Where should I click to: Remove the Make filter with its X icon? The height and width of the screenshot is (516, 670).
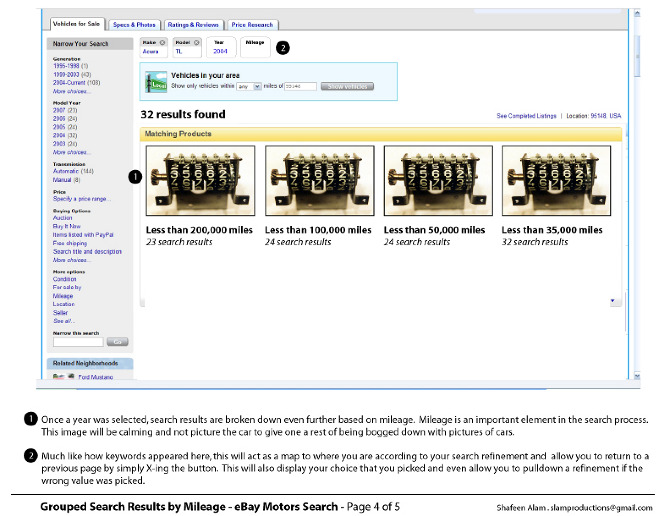tap(162, 42)
